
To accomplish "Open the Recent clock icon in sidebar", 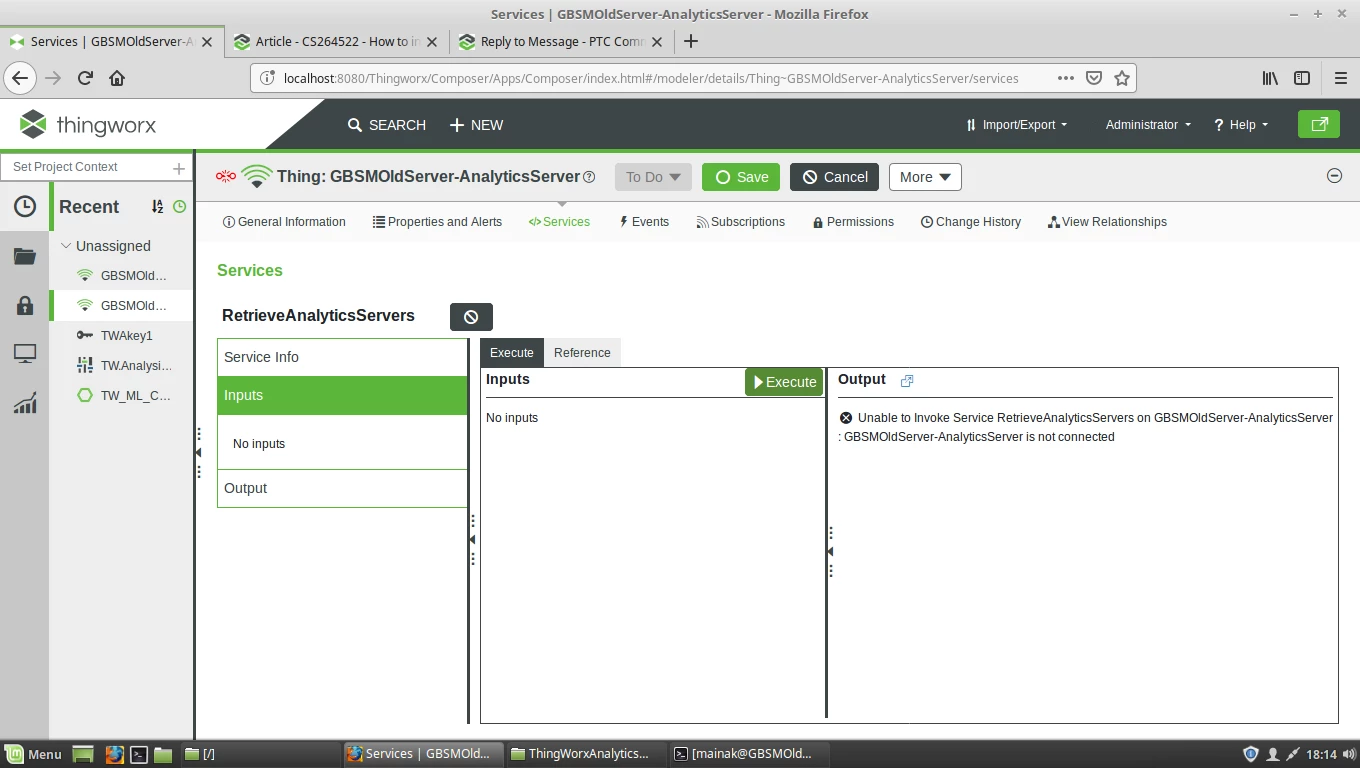I will 25,206.
